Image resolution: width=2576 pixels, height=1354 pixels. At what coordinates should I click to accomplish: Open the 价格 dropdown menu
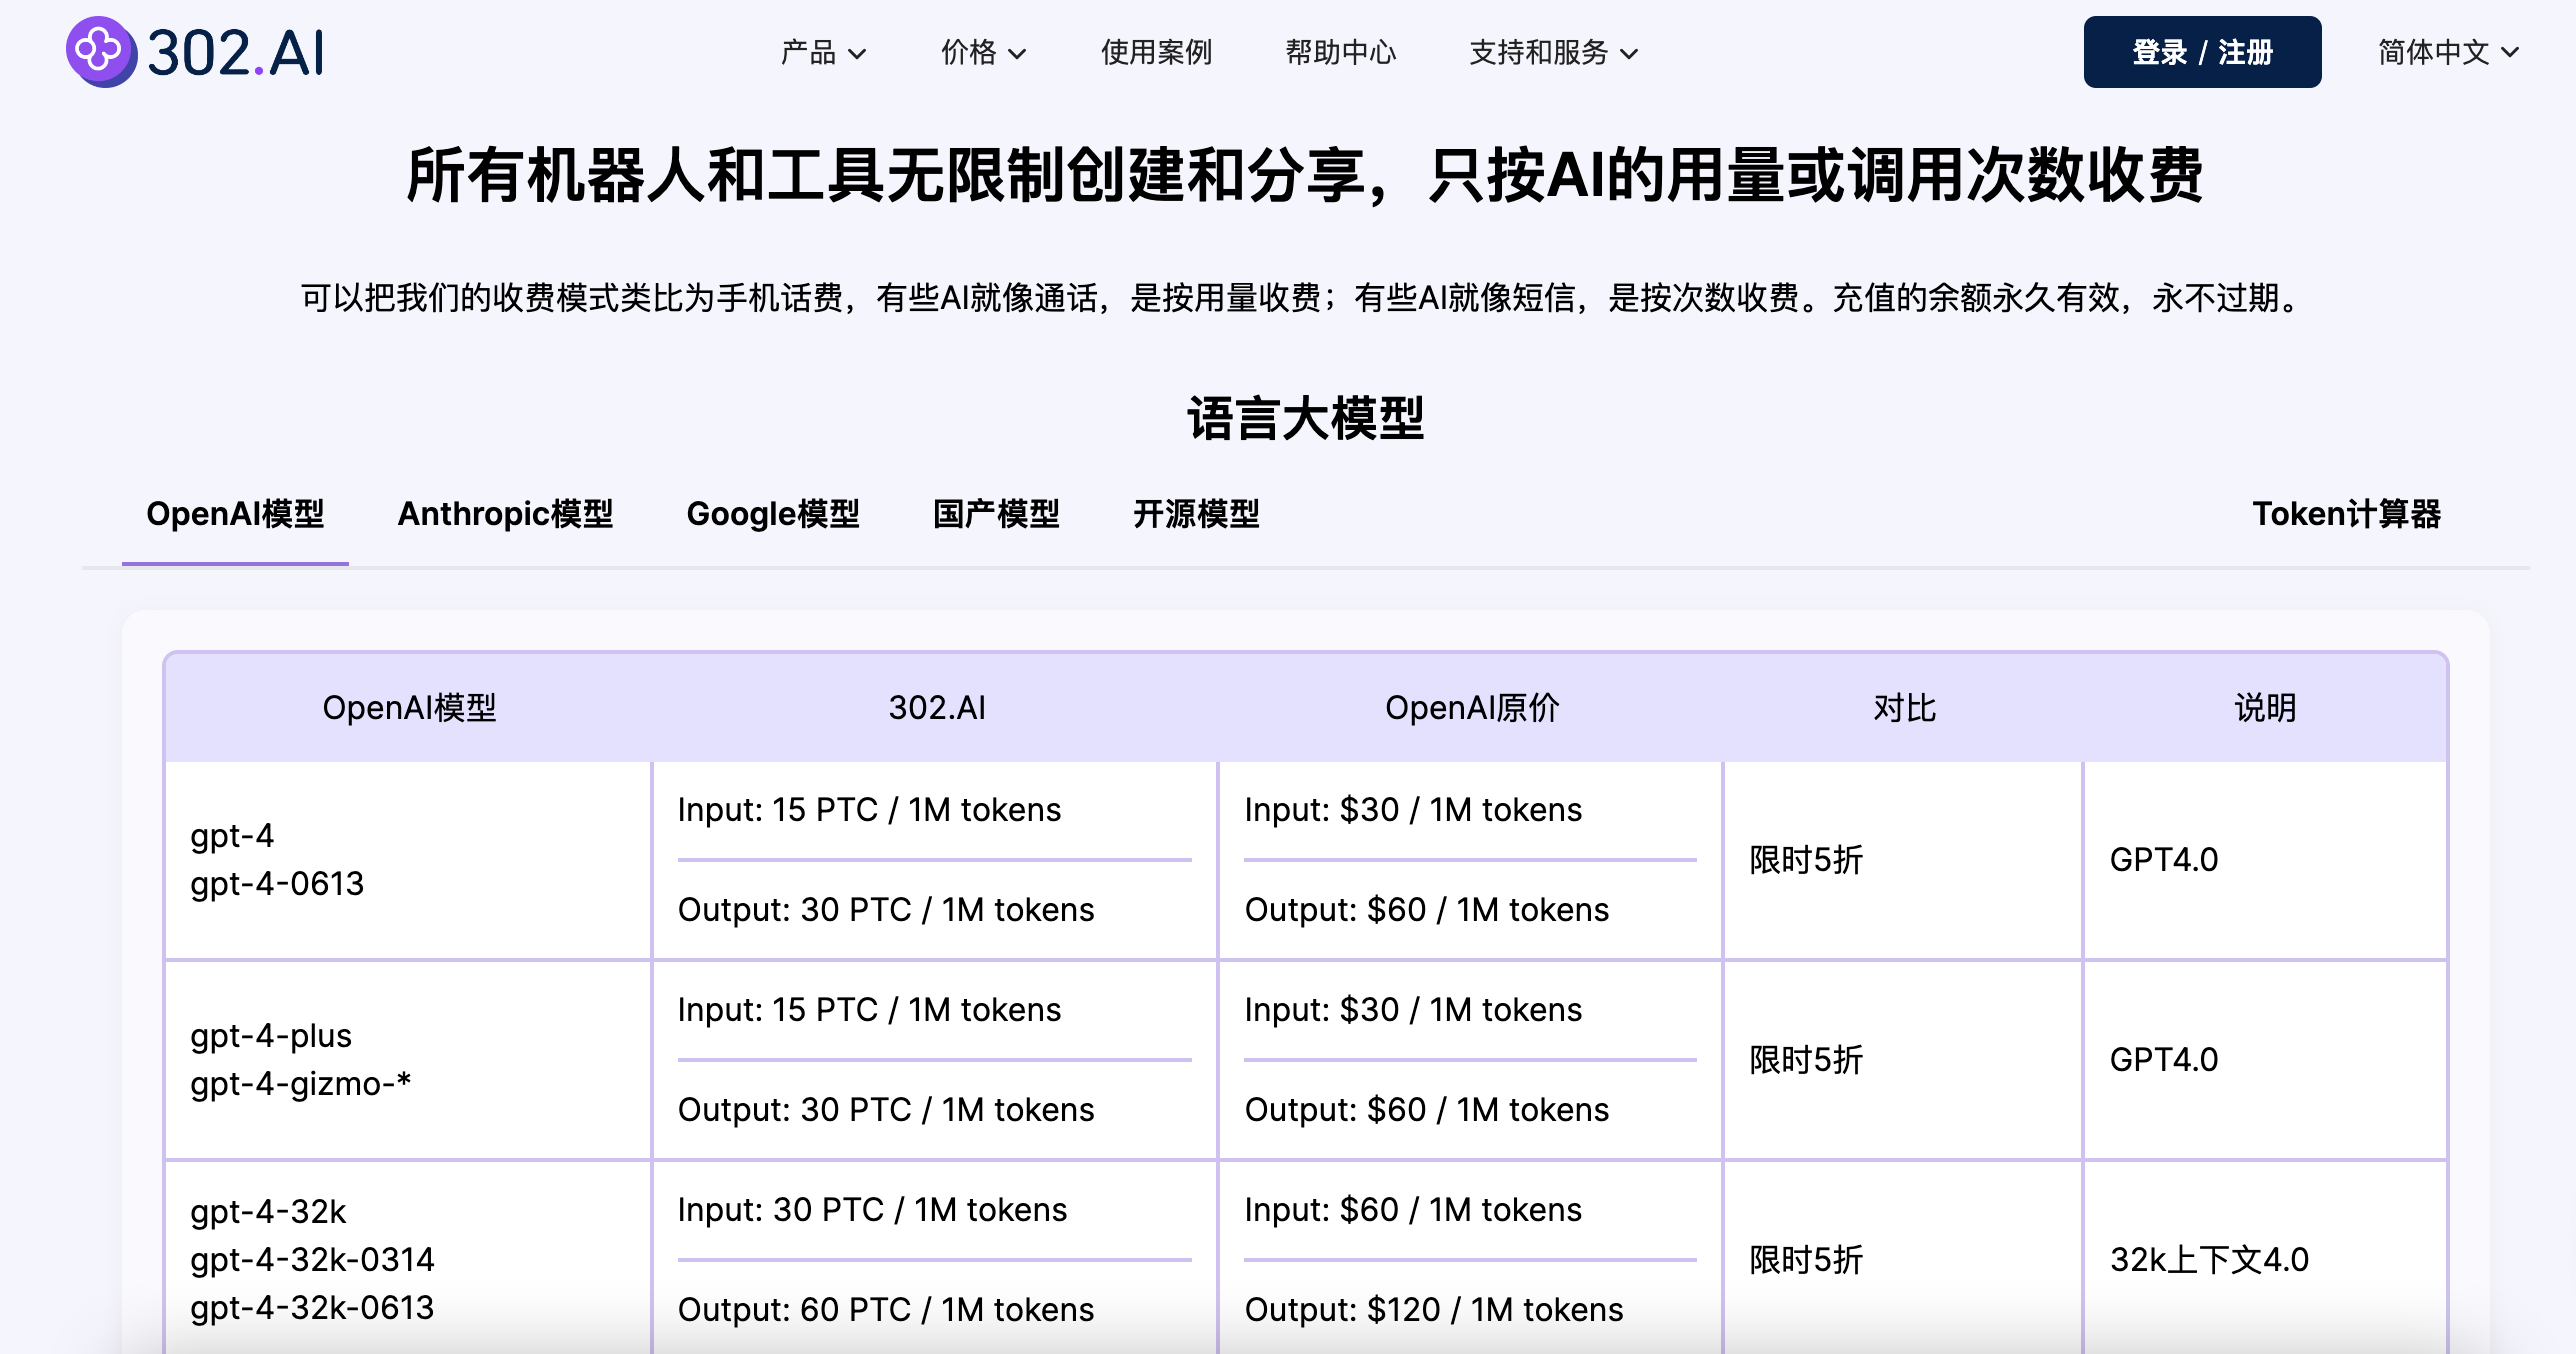pos(981,52)
